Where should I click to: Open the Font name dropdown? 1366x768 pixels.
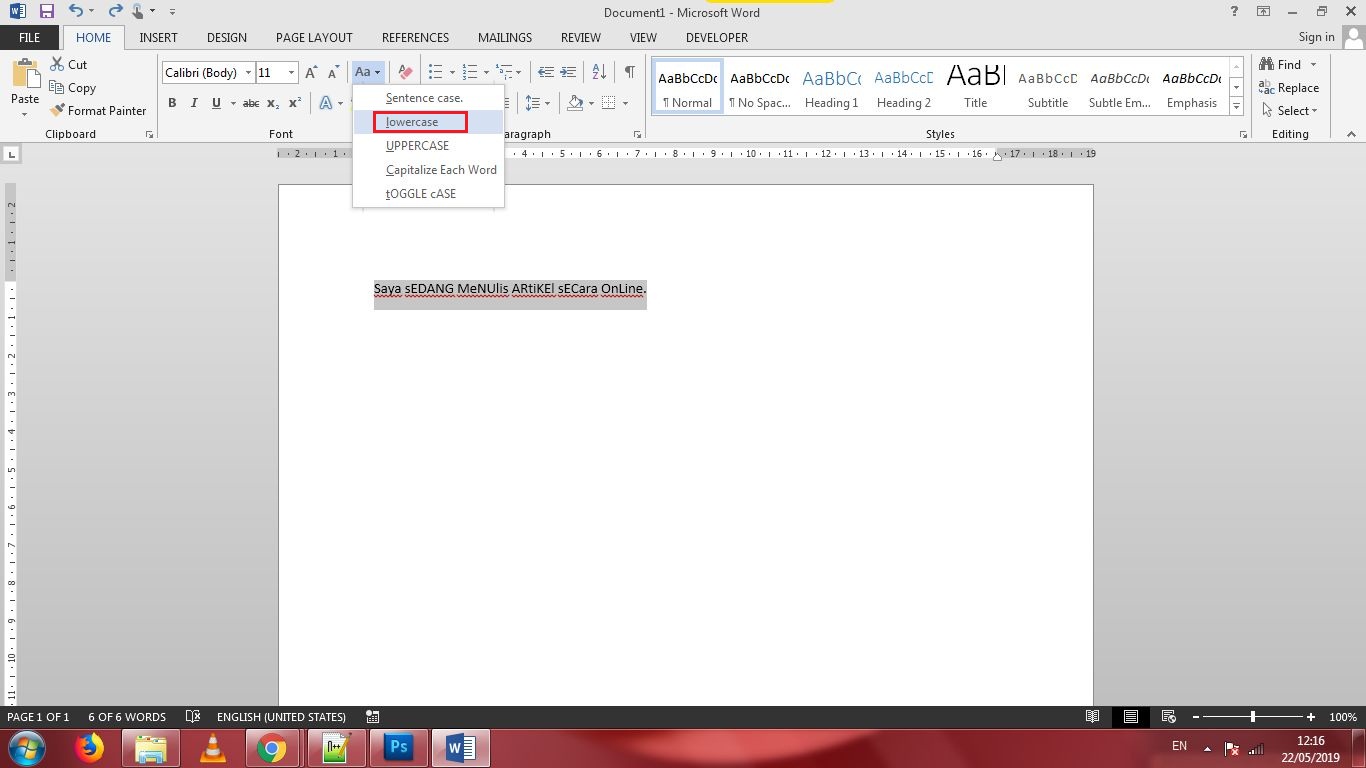point(248,72)
